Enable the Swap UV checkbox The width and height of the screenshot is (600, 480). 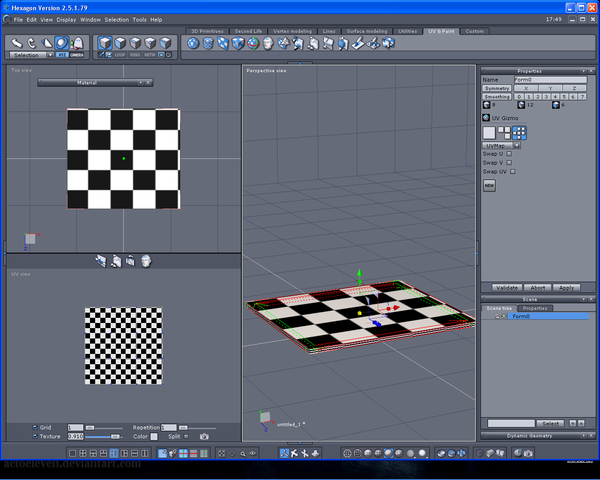click(x=513, y=171)
